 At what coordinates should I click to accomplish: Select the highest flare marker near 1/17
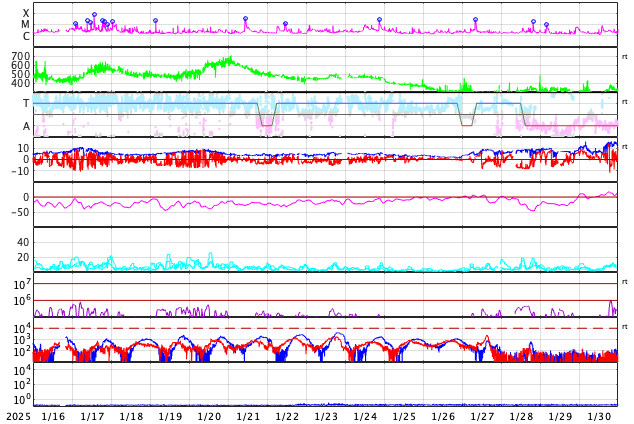[x=94, y=15]
